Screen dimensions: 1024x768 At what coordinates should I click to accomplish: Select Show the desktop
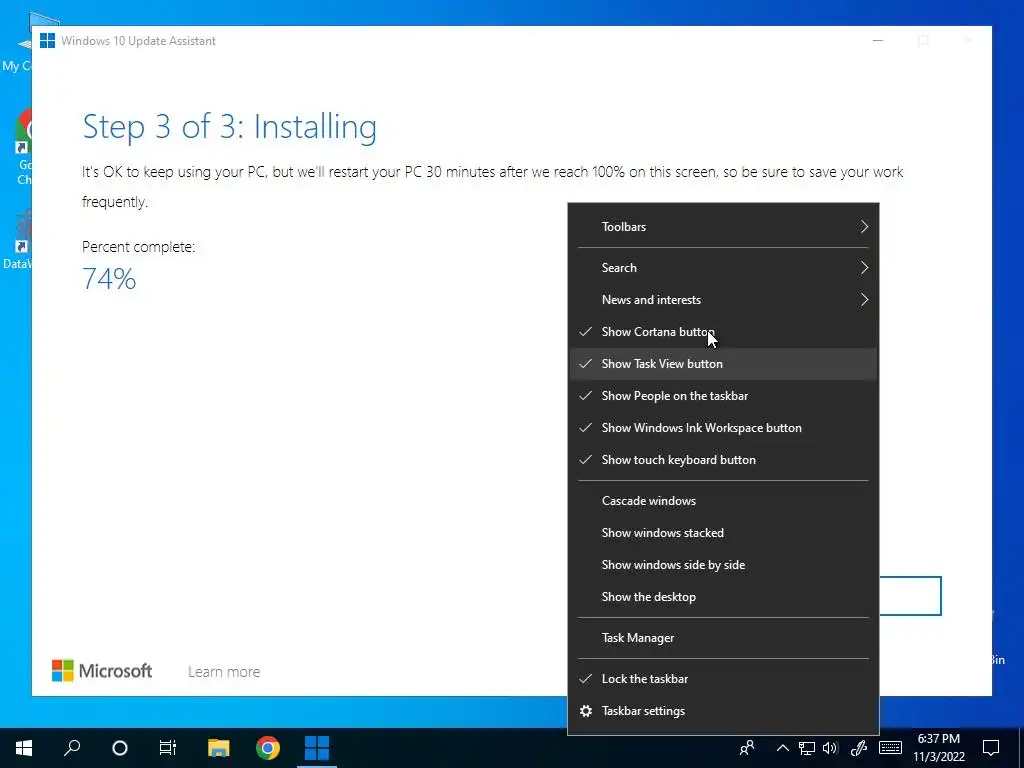[x=723, y=597]
